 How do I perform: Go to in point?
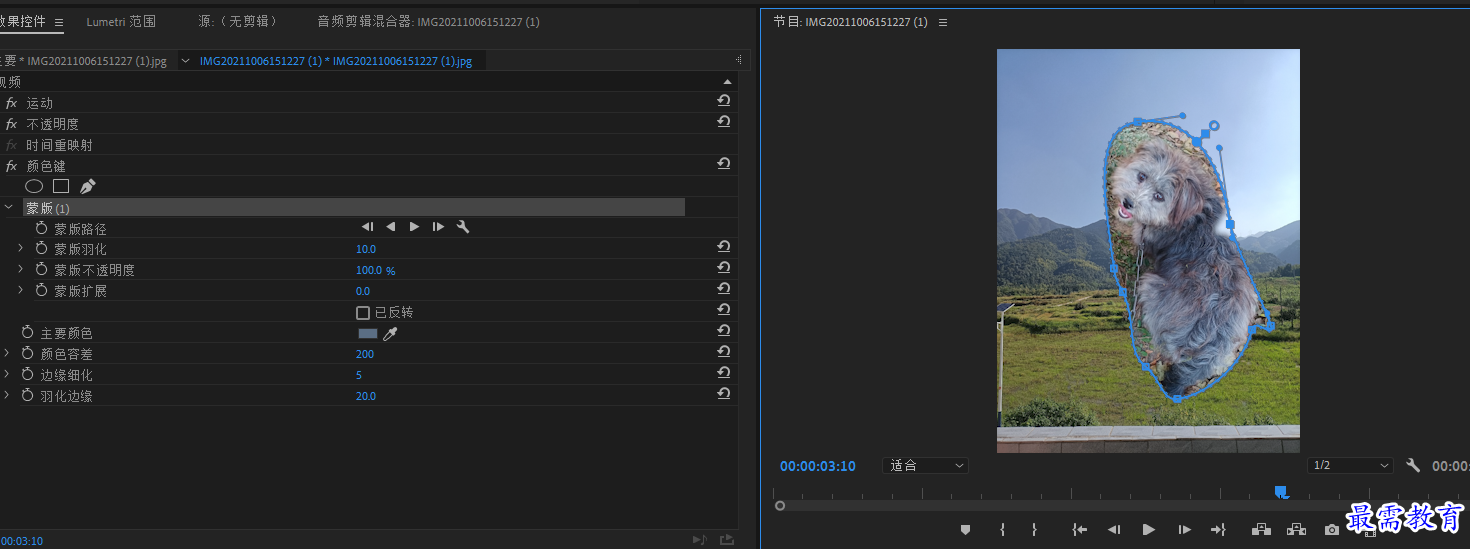pos(1079,530)
